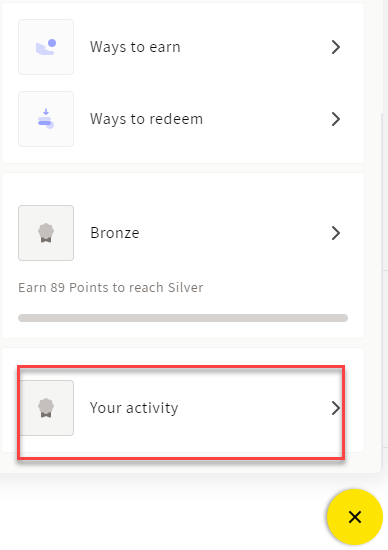Viewport: 388px width, 550px height.
Task: Close the rewards panel with yellow X button
Action: 355,517
